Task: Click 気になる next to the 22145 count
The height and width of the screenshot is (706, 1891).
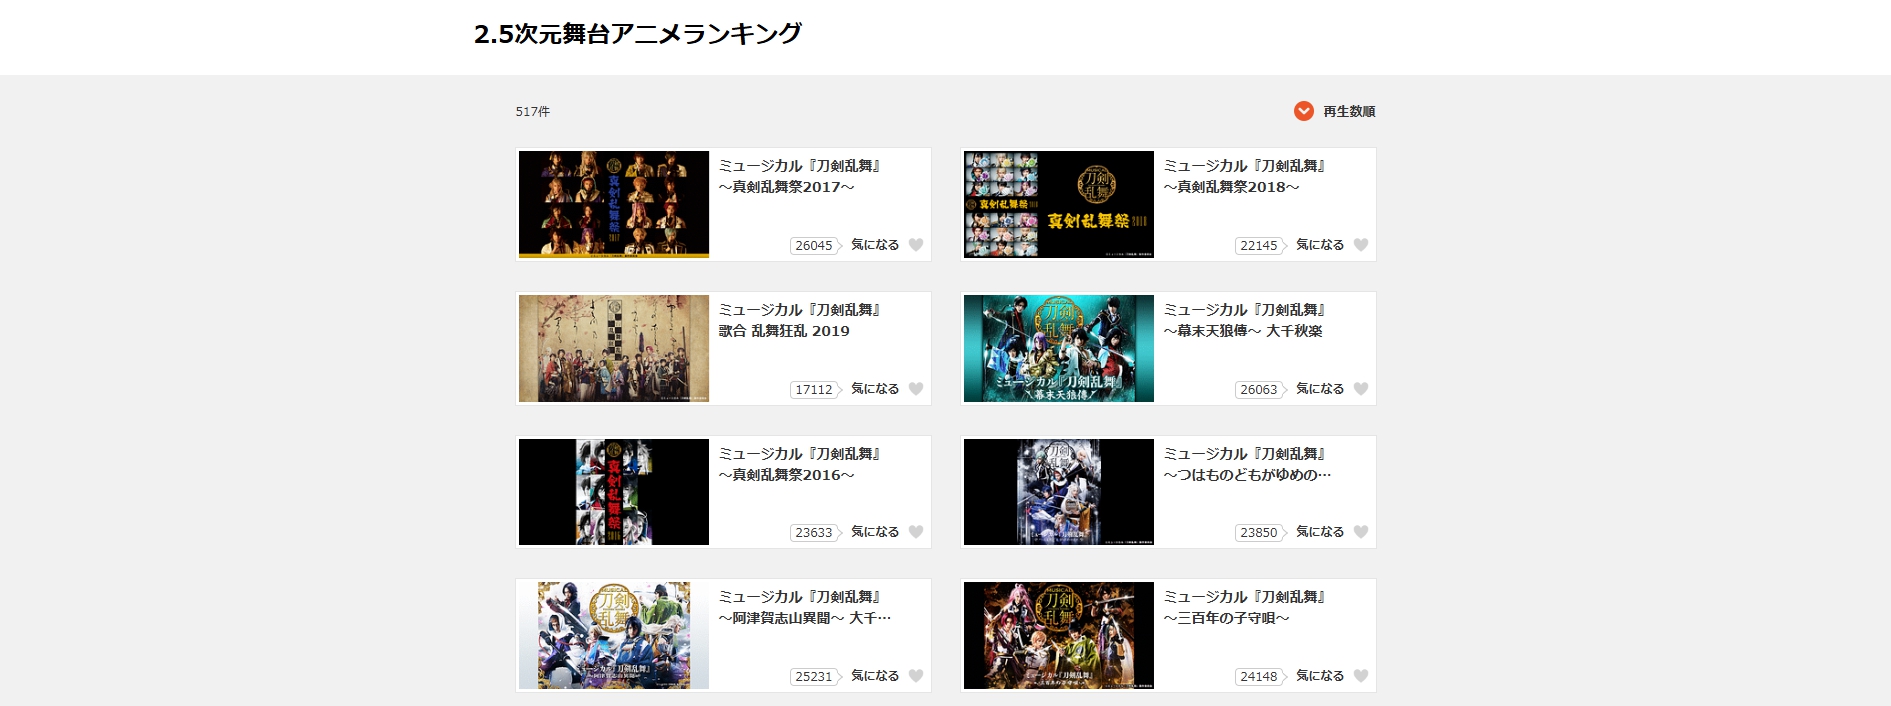Action: point(1320,245)
